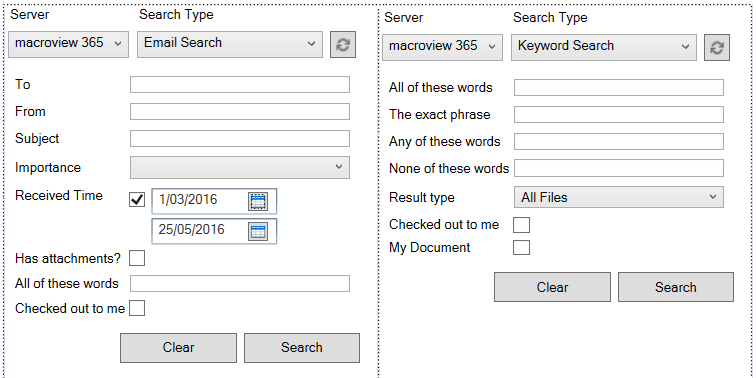Open Server dropdown in Keyword Search panel

pyautogui.click(x=443, y=47)
